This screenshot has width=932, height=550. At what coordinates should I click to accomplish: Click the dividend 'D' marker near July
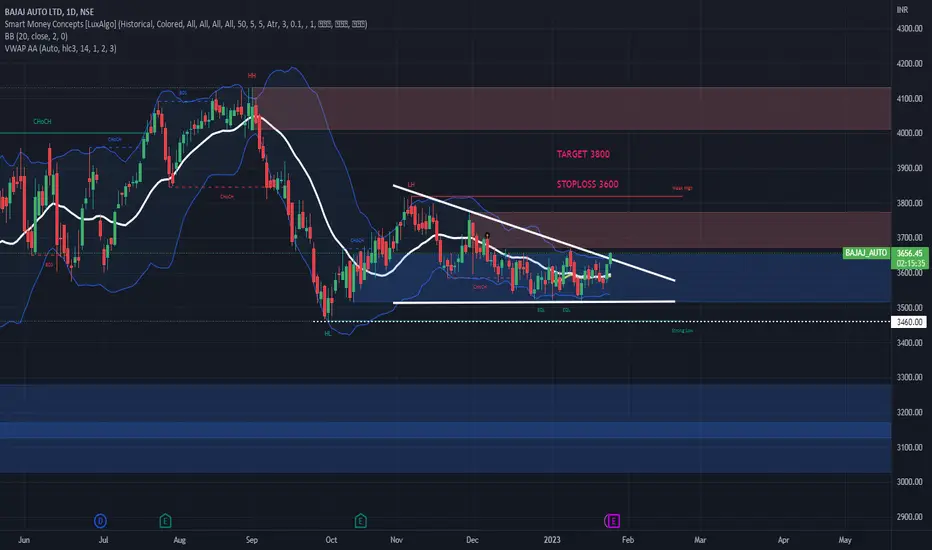100,521
